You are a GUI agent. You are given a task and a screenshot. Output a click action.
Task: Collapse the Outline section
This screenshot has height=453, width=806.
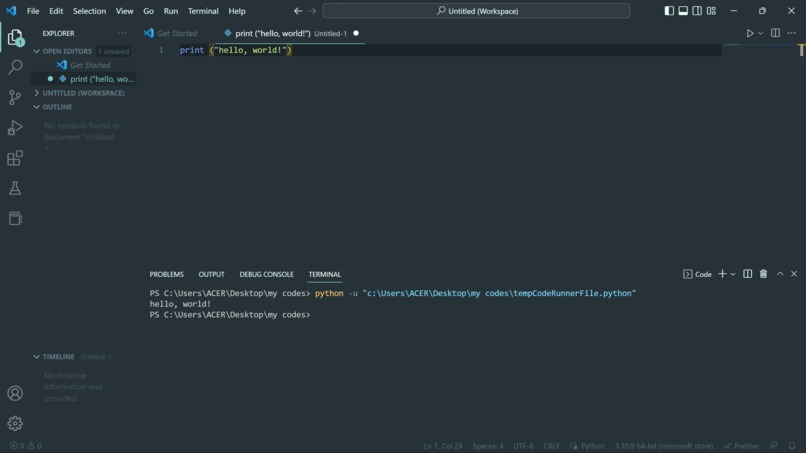pos(36,107)
